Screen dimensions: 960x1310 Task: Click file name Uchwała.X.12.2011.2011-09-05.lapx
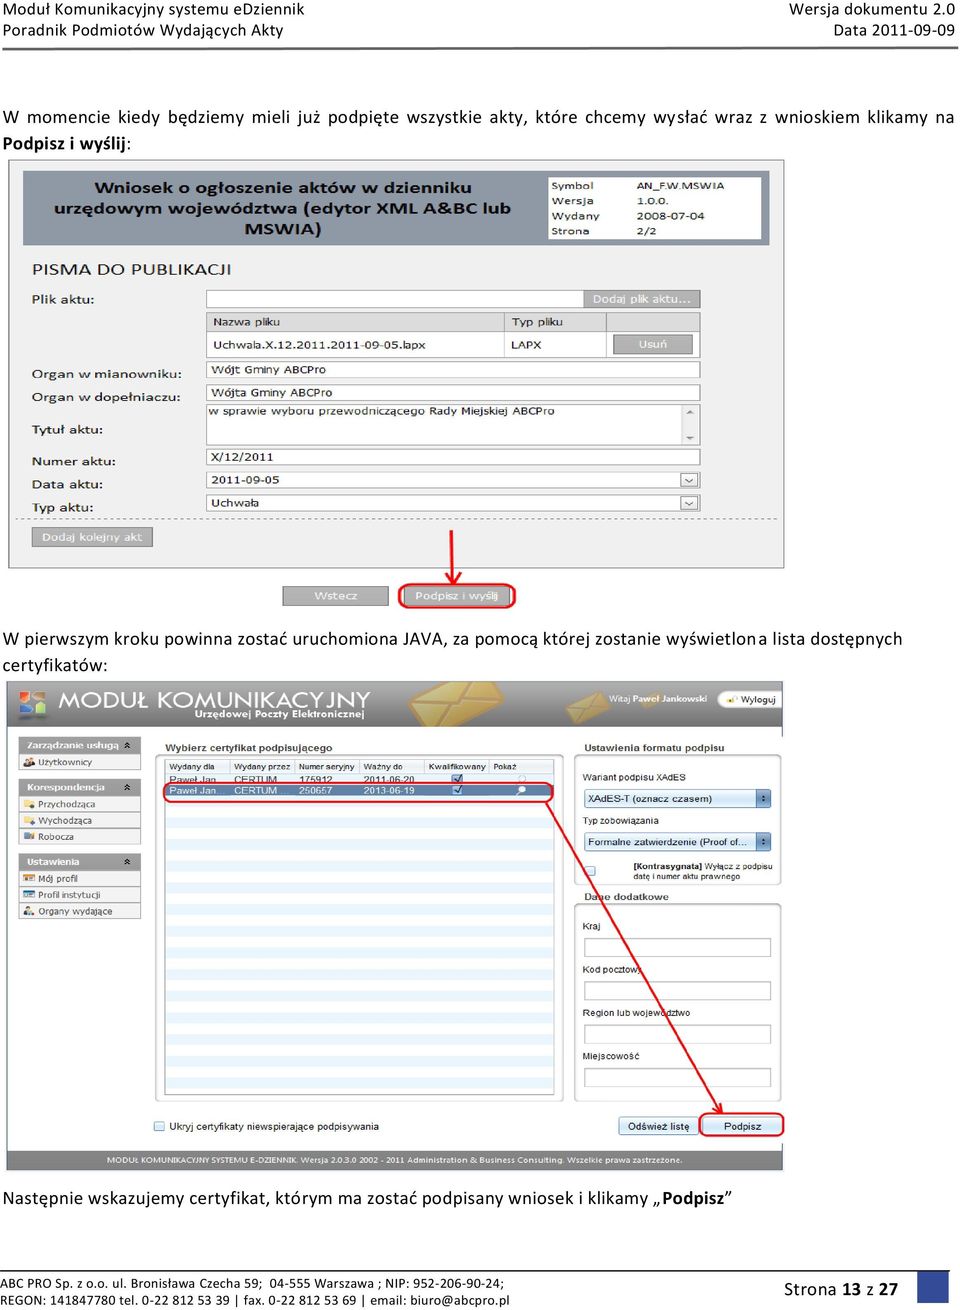tap(319, 345)
